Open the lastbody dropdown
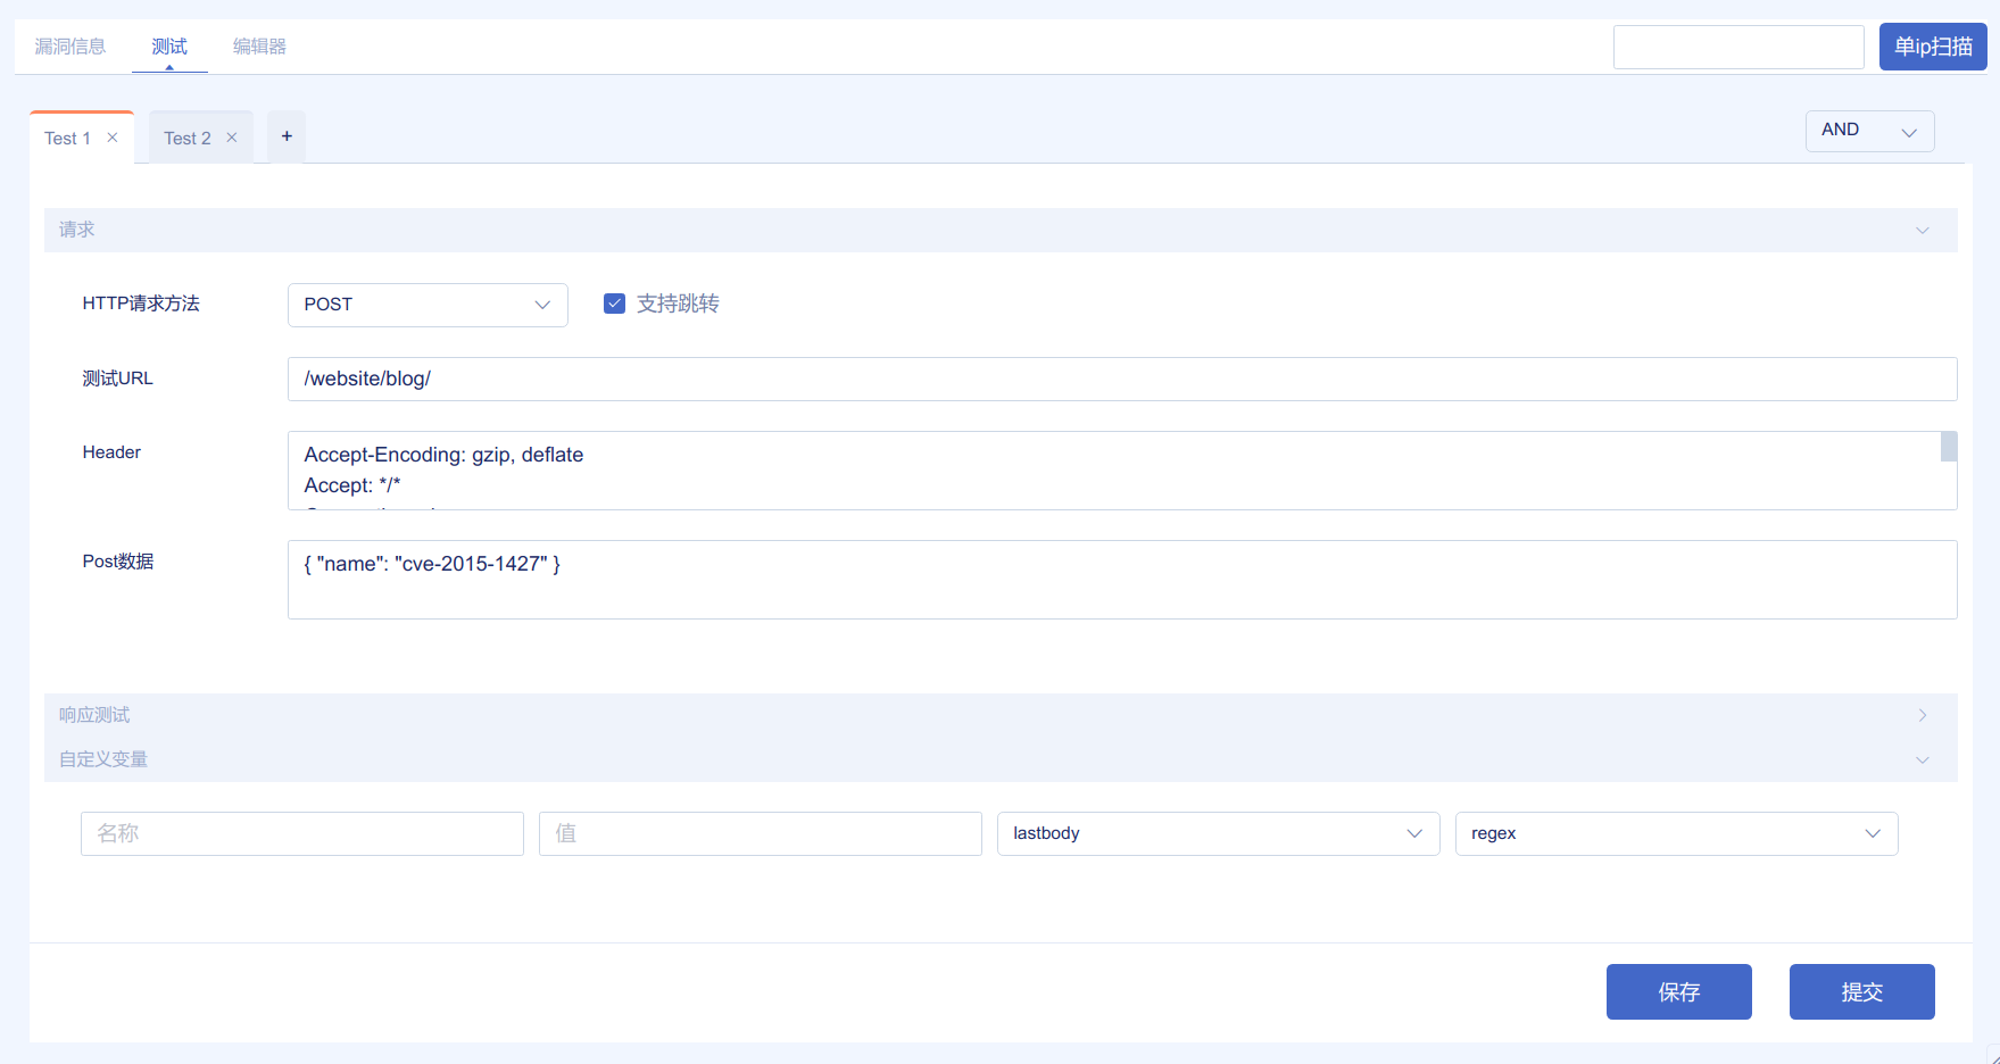 (1217, 833)
